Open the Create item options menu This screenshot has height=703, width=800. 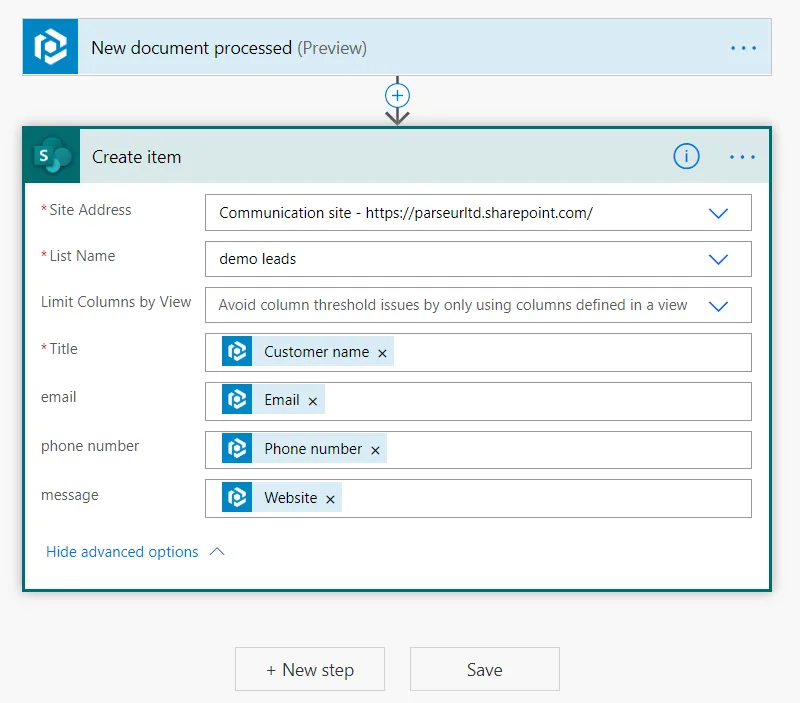coord(743,156)
